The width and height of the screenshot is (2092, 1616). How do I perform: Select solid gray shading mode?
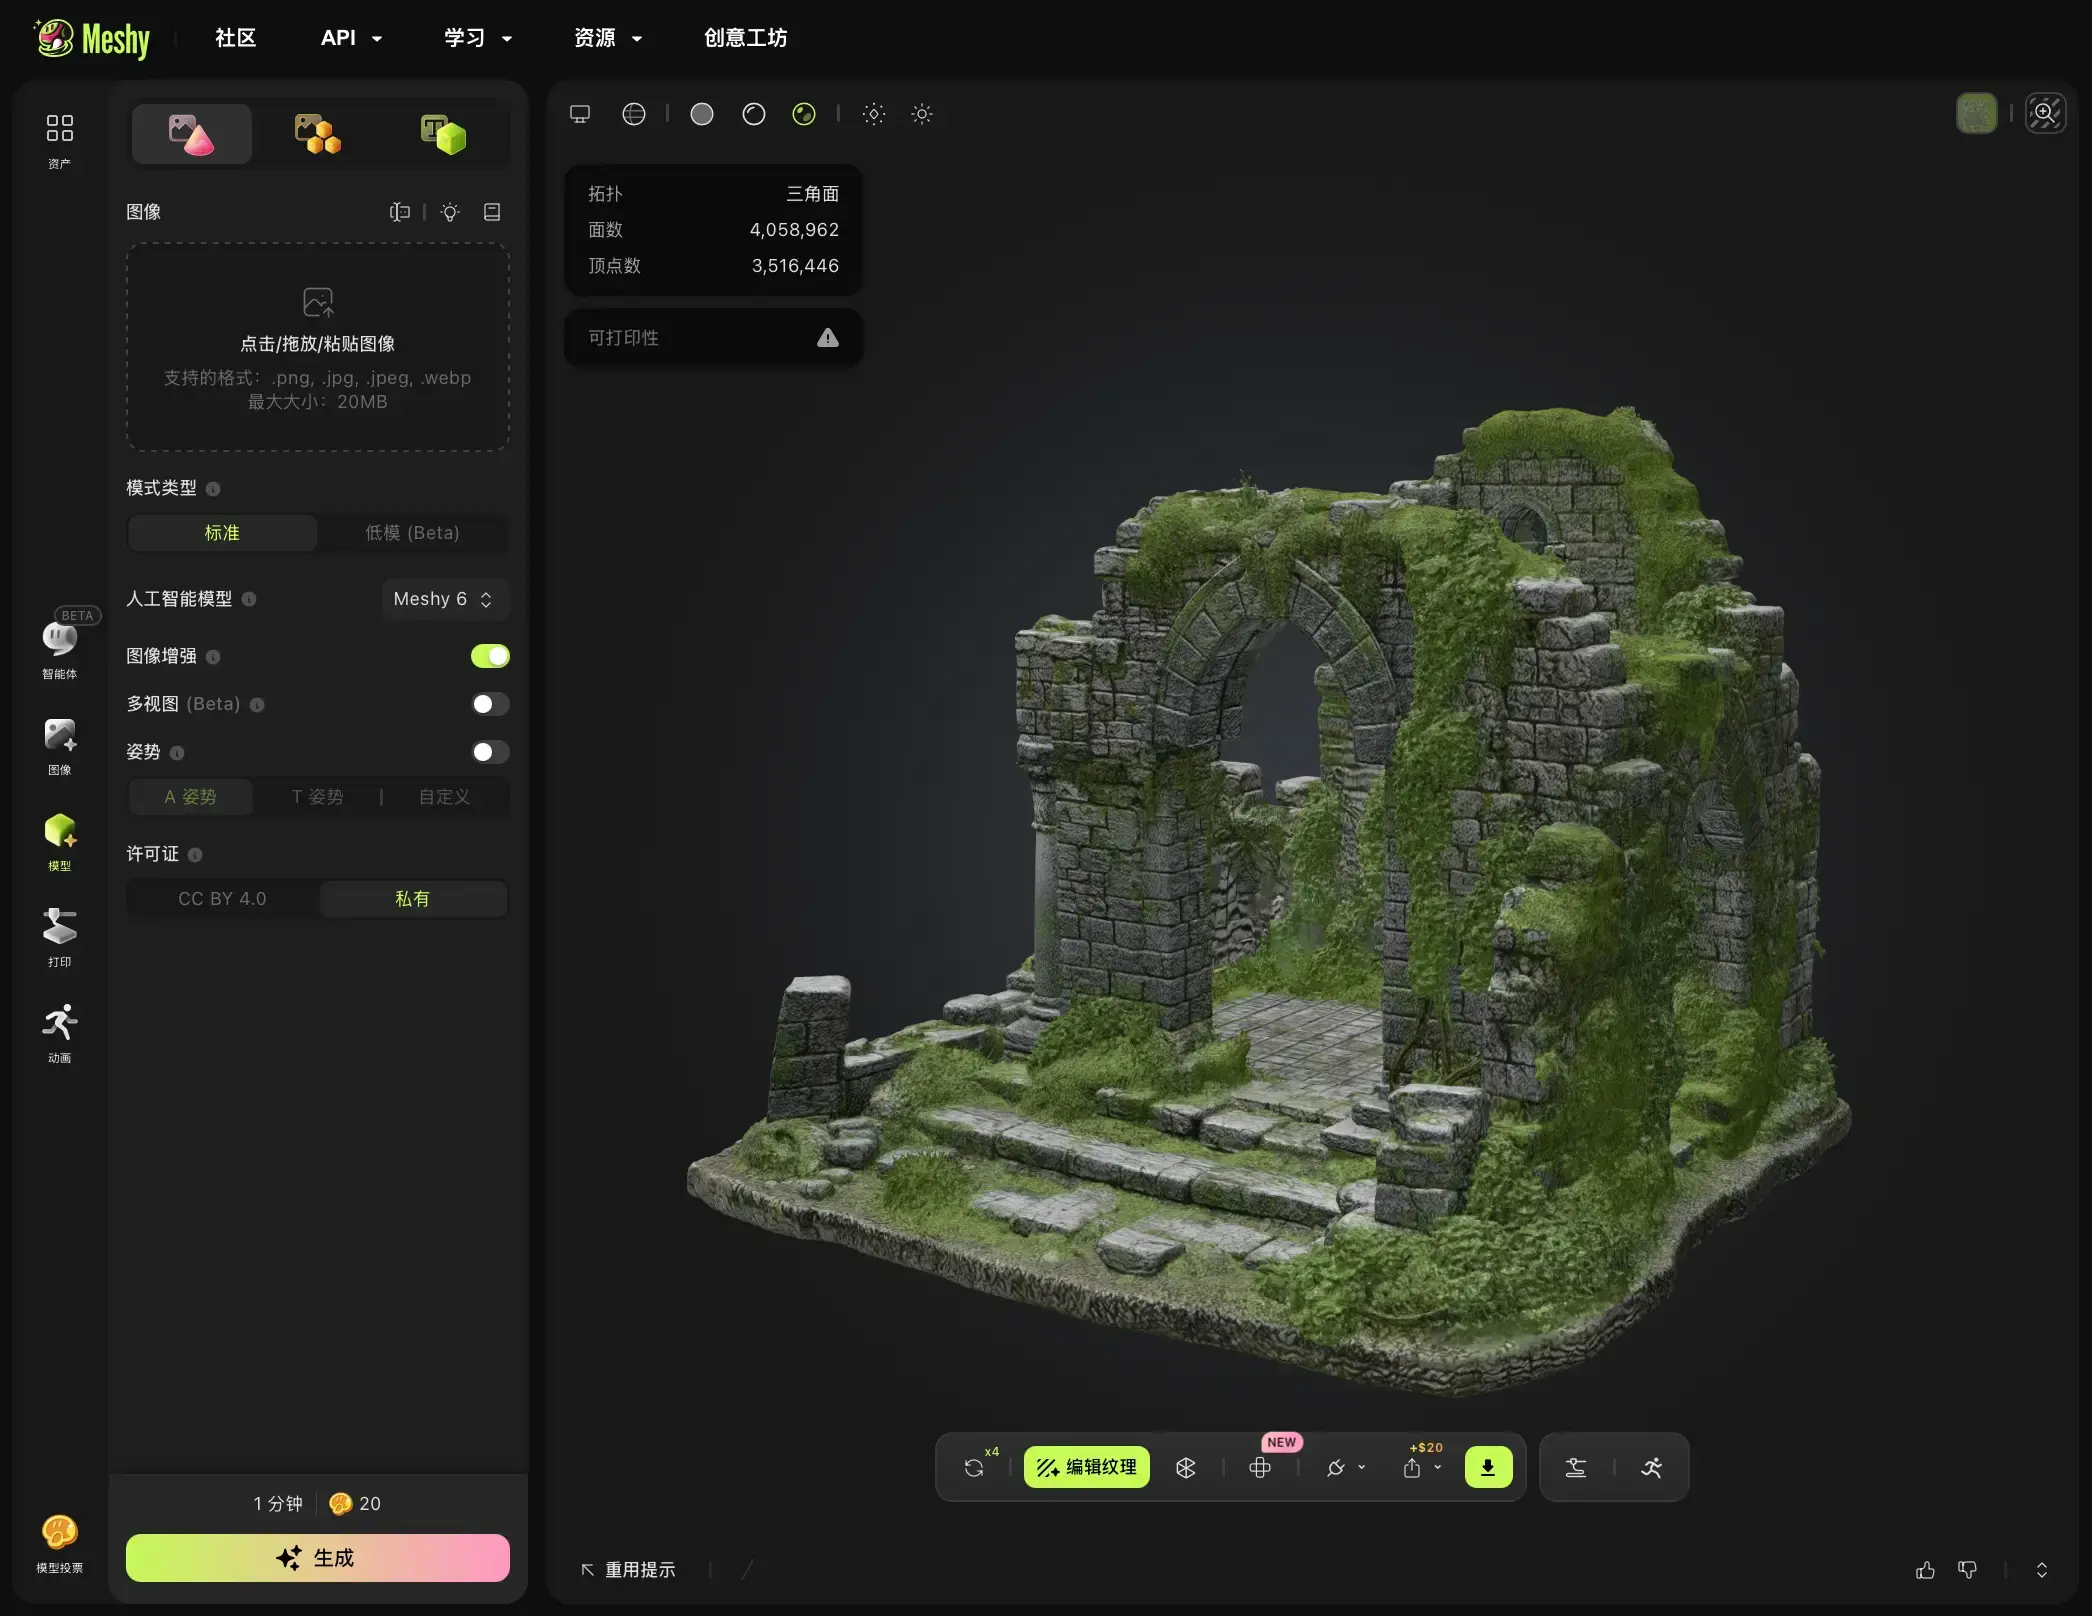702,114
